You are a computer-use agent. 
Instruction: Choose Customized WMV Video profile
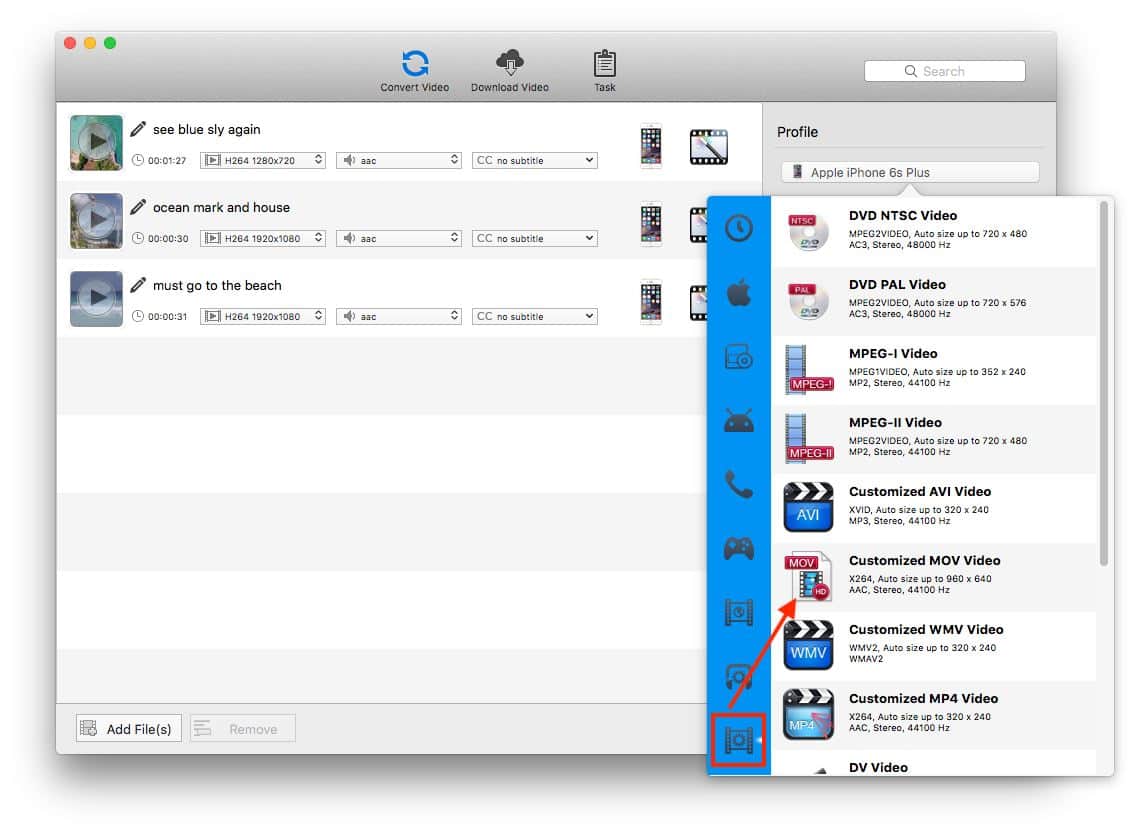tap(934, 646)
